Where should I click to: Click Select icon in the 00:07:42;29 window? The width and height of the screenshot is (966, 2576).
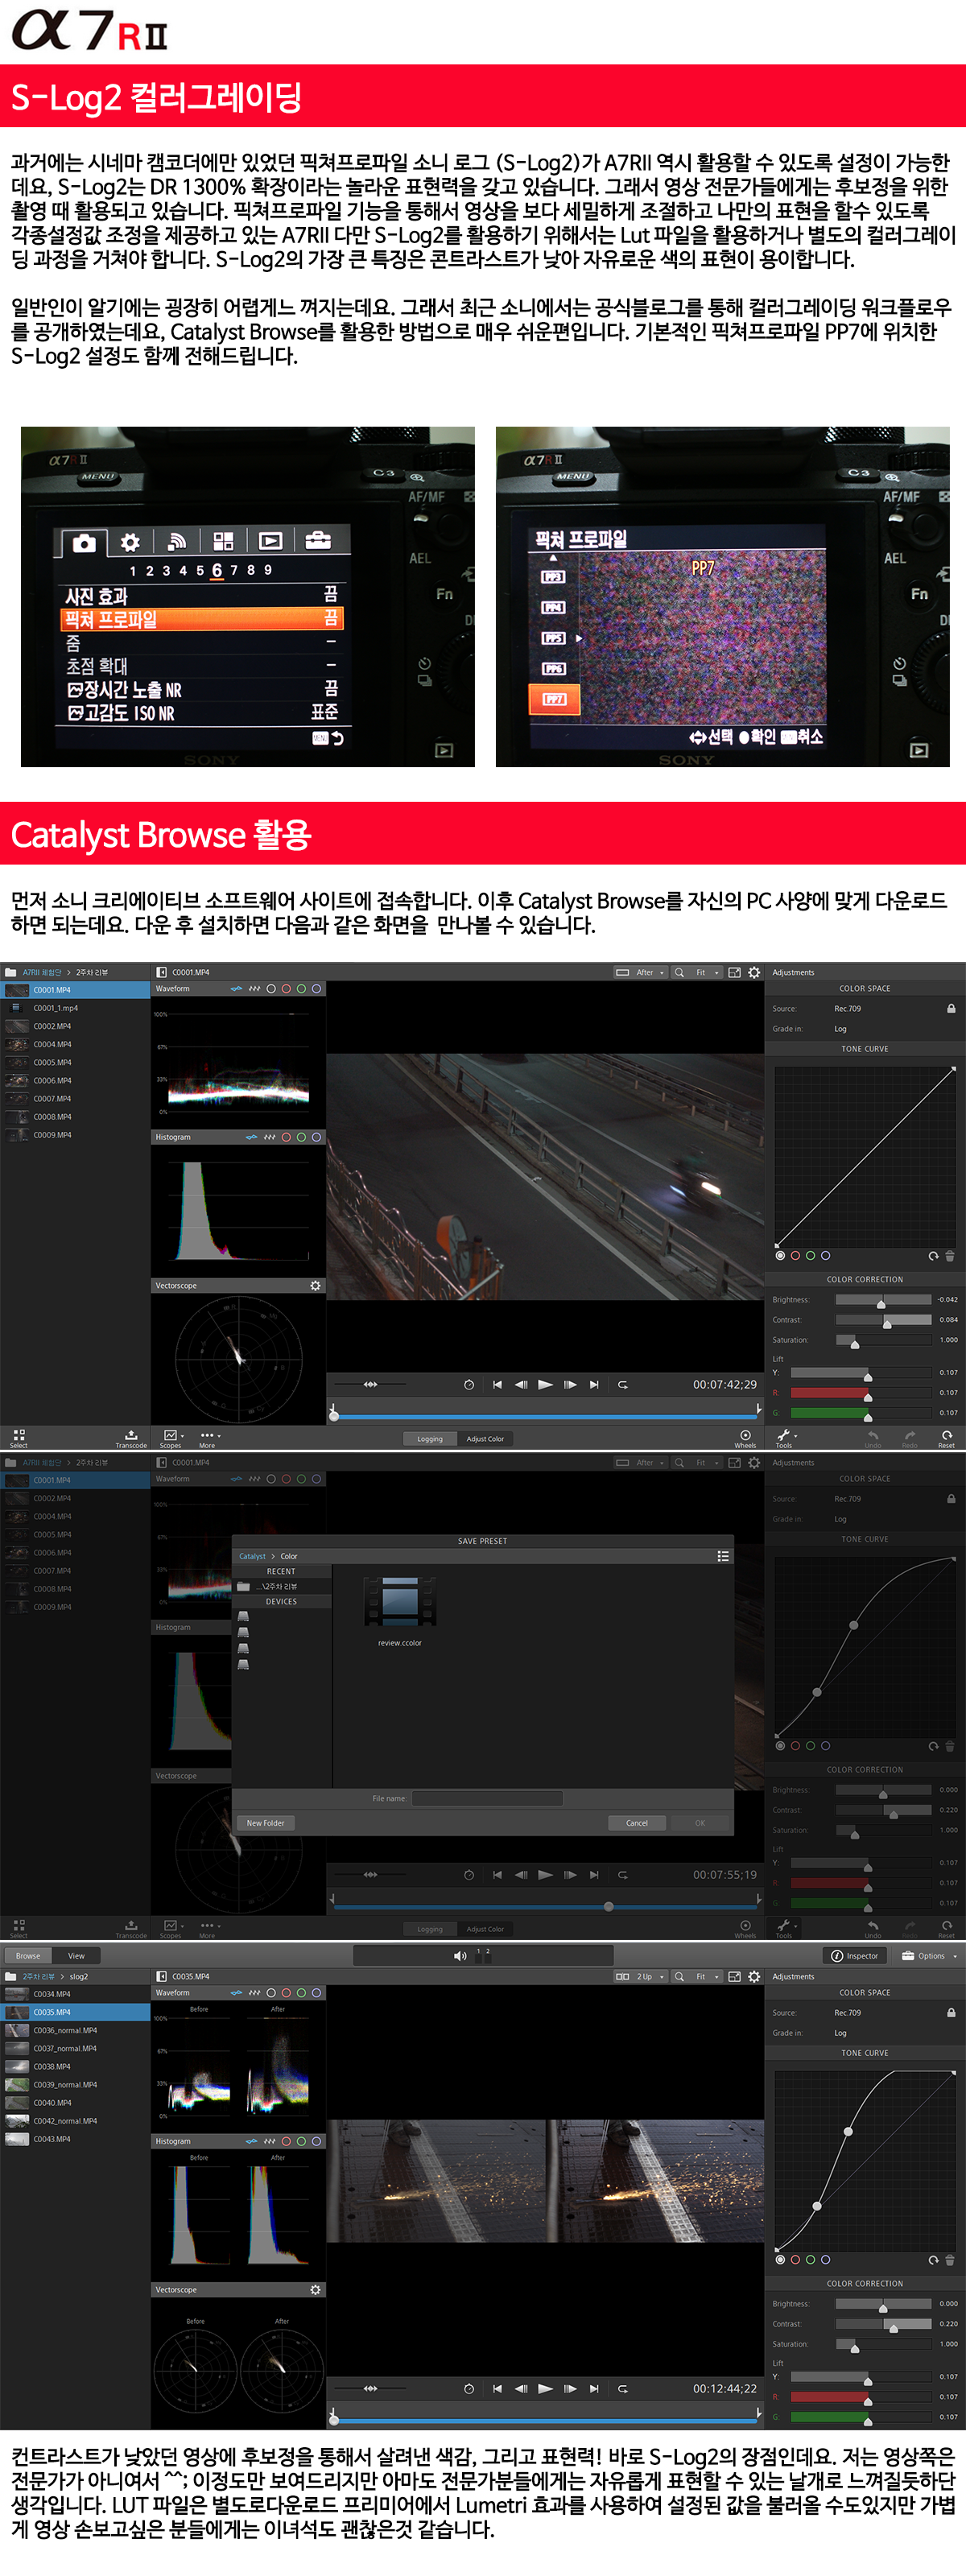pyautogui.click(x=19, y=1438)
